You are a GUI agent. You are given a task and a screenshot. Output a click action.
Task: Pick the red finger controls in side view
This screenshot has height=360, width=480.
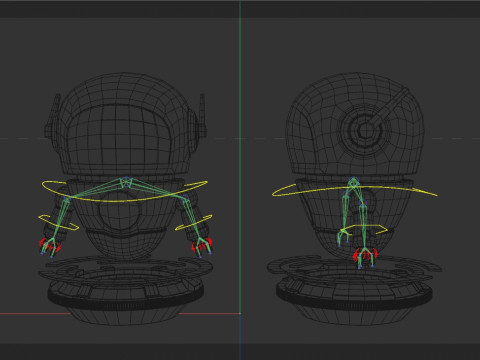(365, 256)
